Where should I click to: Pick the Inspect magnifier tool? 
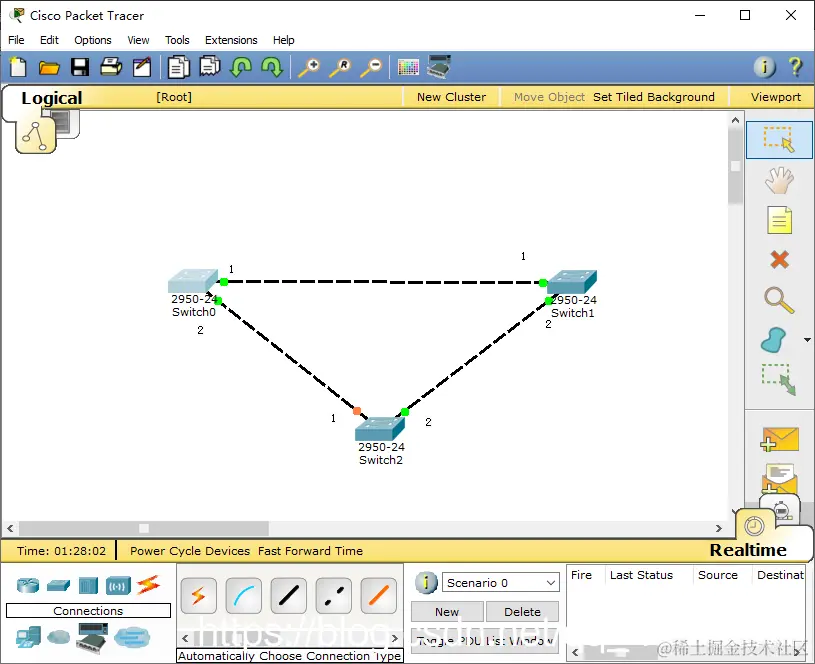point(779,300)
